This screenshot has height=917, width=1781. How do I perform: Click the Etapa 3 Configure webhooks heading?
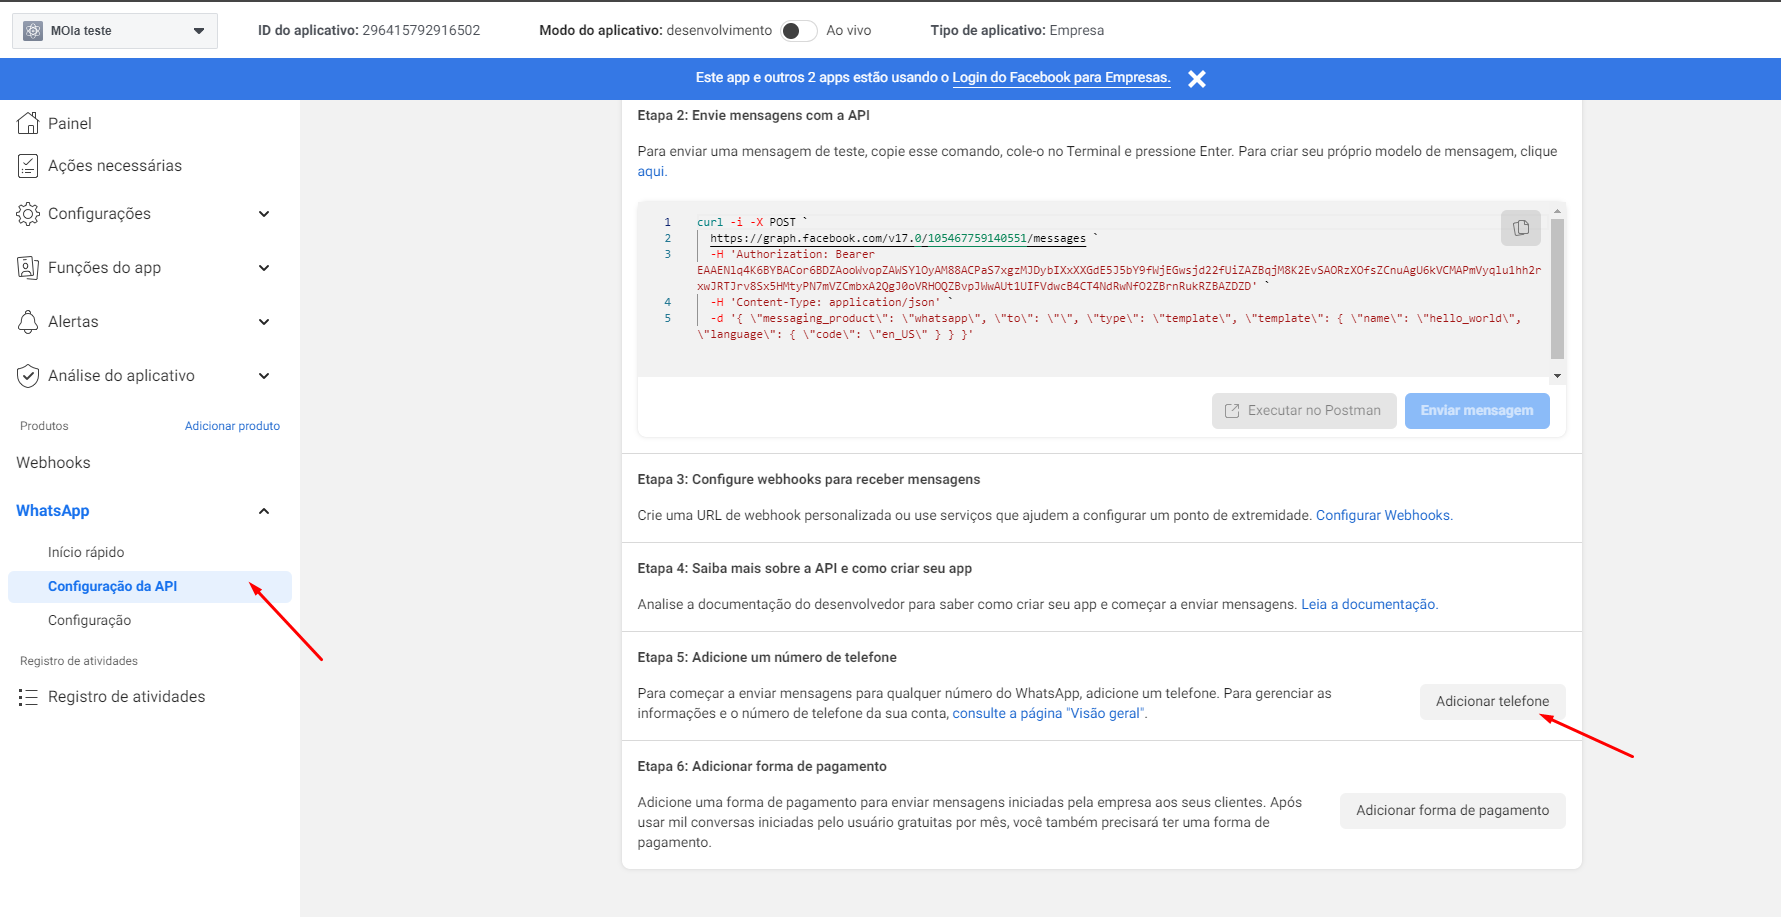[808, 479]
